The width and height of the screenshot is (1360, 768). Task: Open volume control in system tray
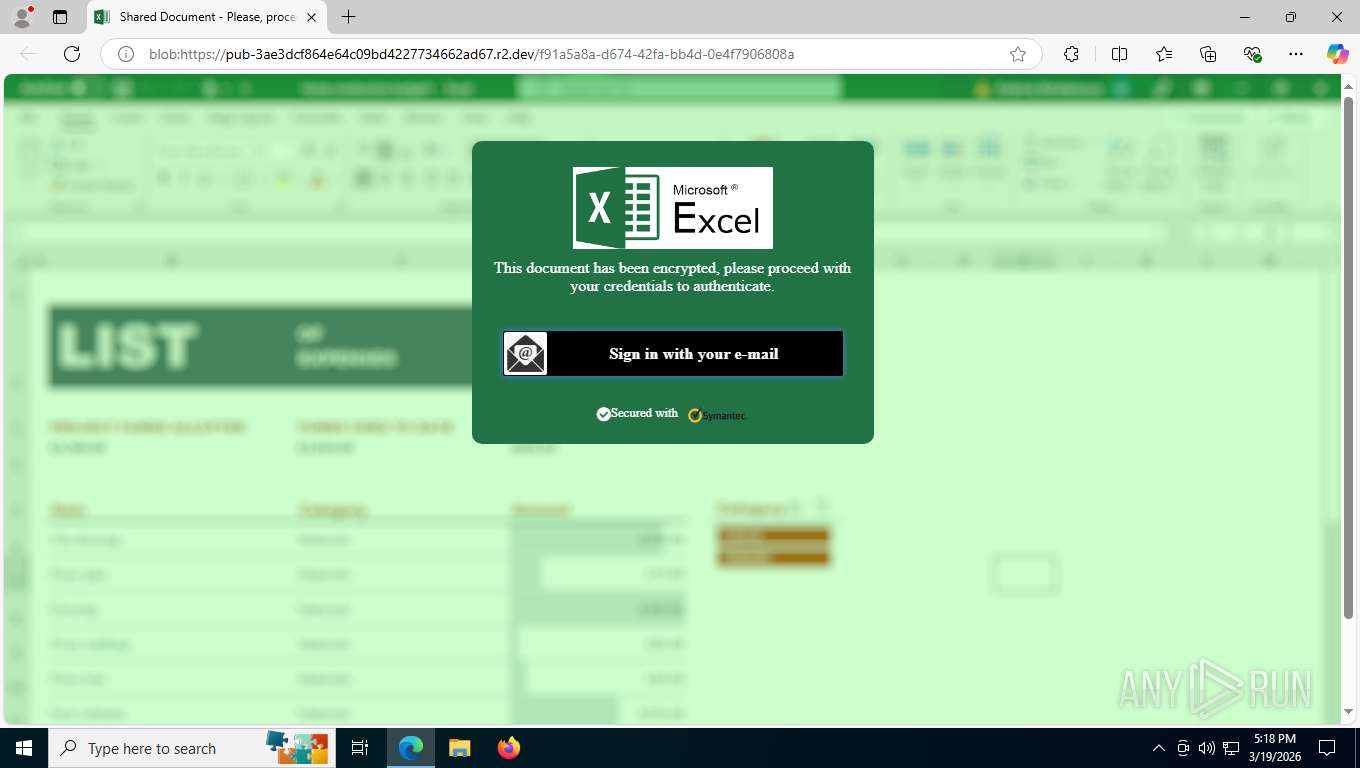click(1207, 748)
